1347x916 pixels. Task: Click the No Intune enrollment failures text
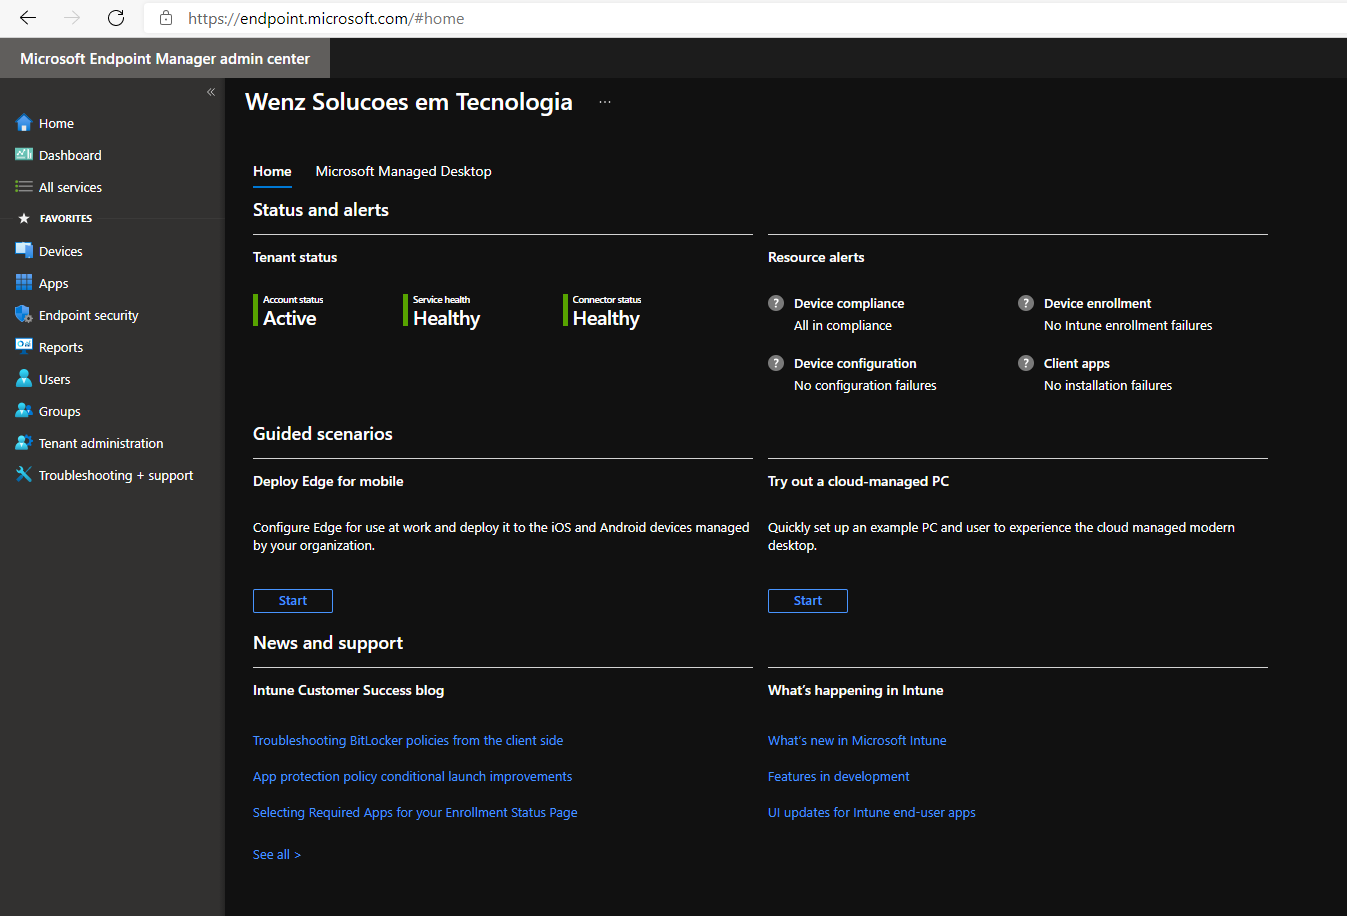coord(1128,326)
